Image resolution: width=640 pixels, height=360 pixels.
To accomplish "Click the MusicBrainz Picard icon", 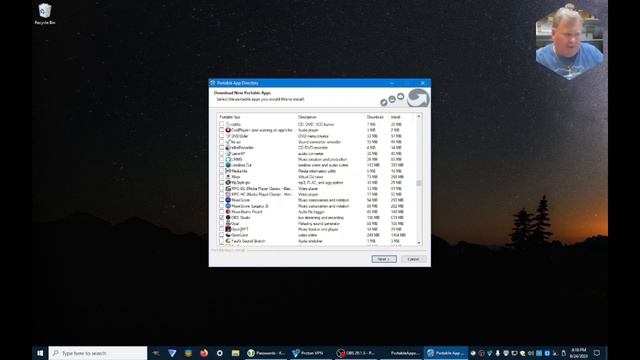I will (x=228, y=212).
